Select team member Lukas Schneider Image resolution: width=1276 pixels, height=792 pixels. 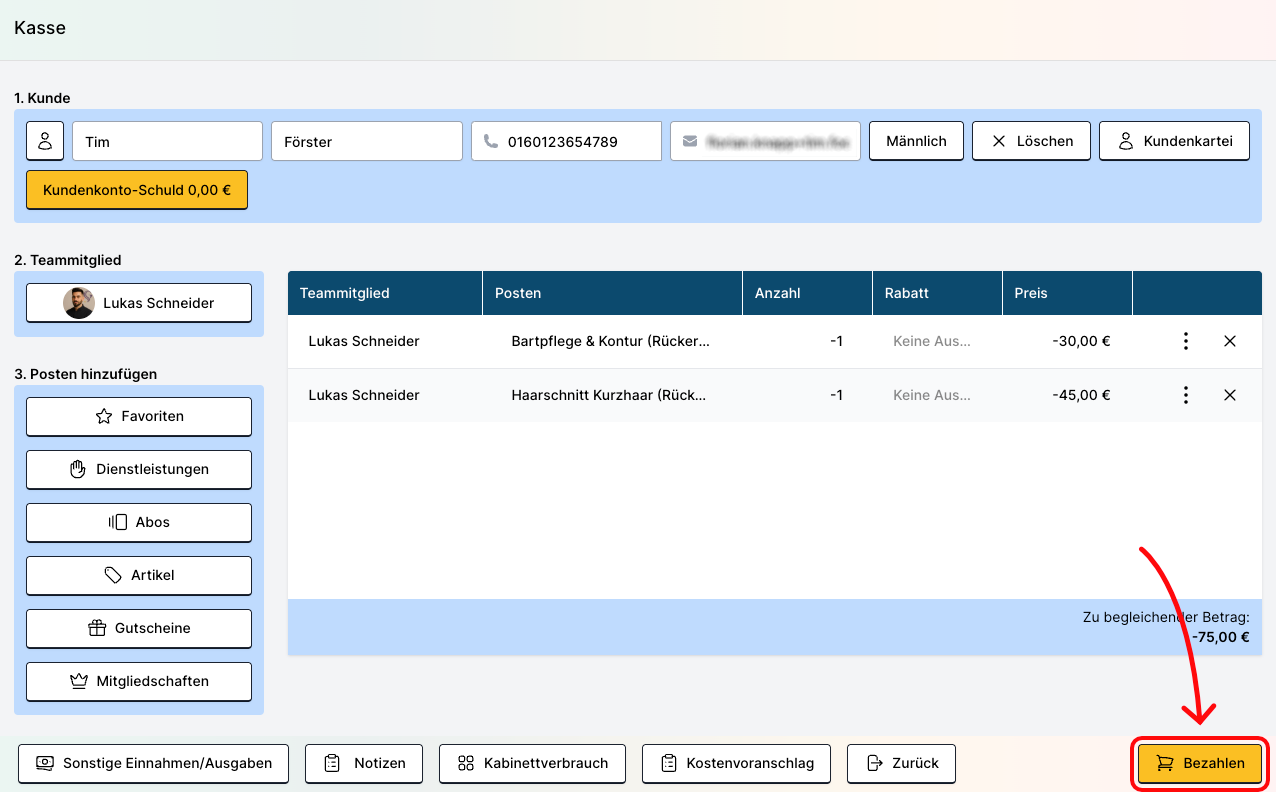click(139, 303)
